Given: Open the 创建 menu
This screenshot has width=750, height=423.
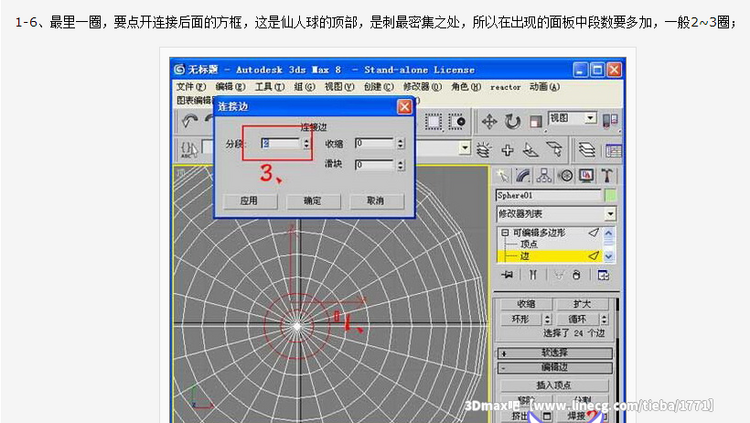Looking at the screenshot, I should click(x=378, y=87).
